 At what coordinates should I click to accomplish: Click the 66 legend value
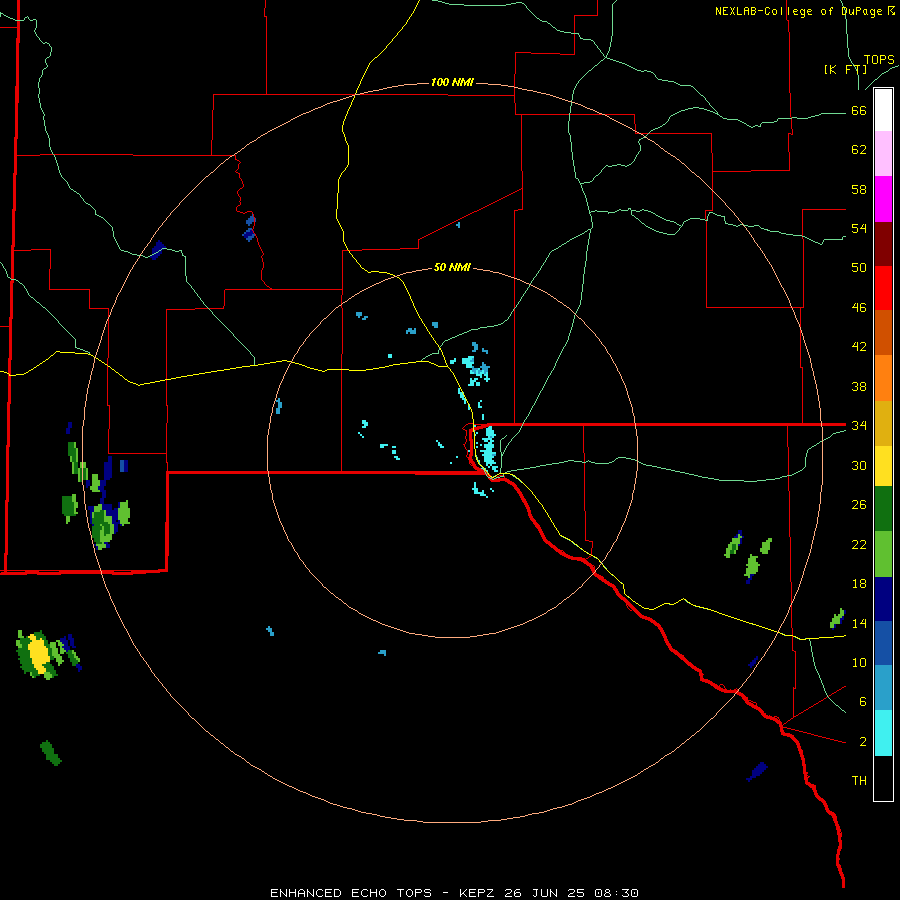point(859,110)
